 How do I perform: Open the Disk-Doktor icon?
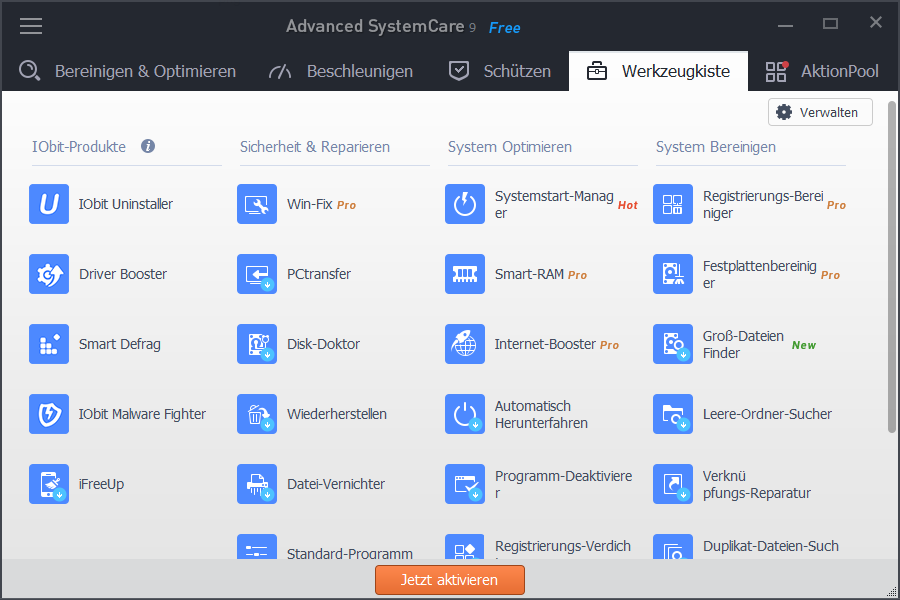coord(257,344)
